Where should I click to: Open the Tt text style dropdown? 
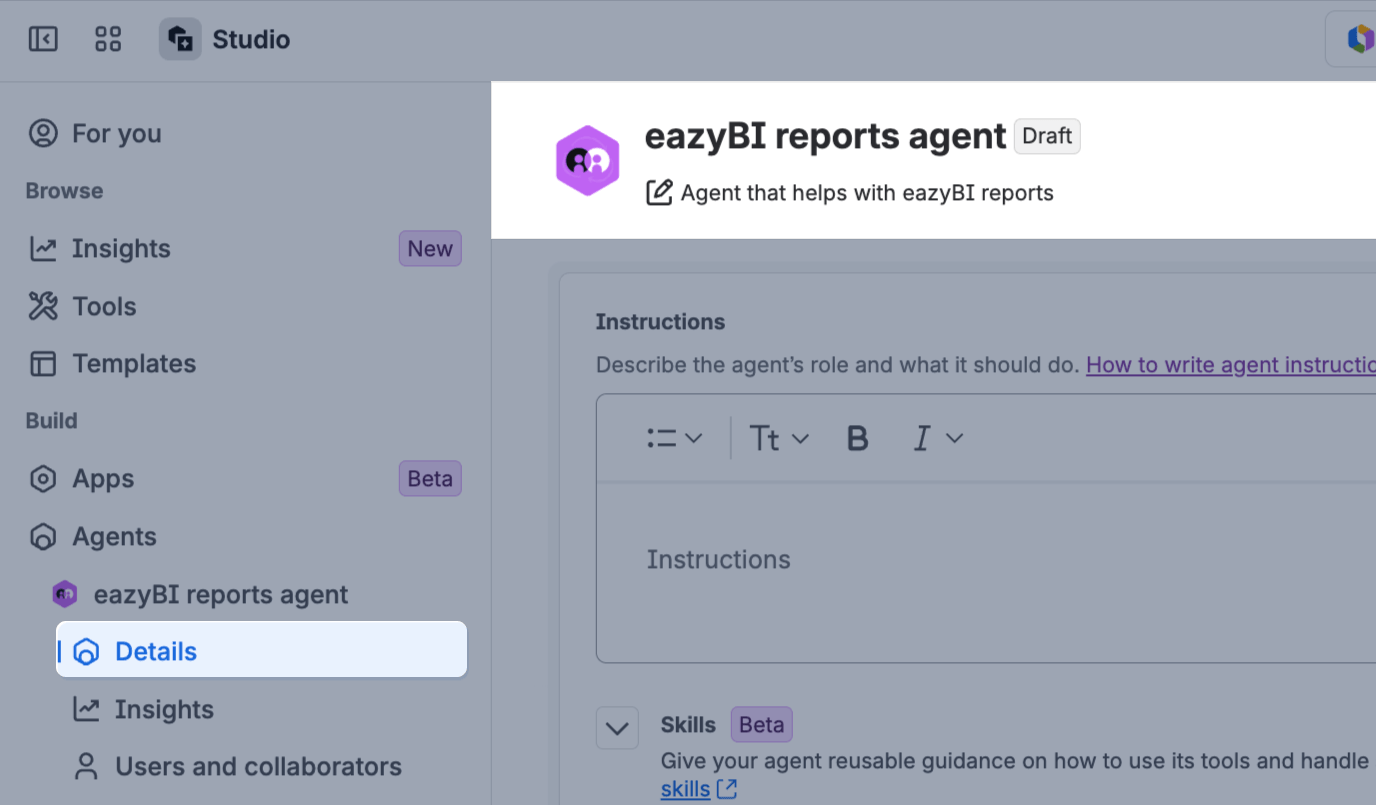[779, 438]
